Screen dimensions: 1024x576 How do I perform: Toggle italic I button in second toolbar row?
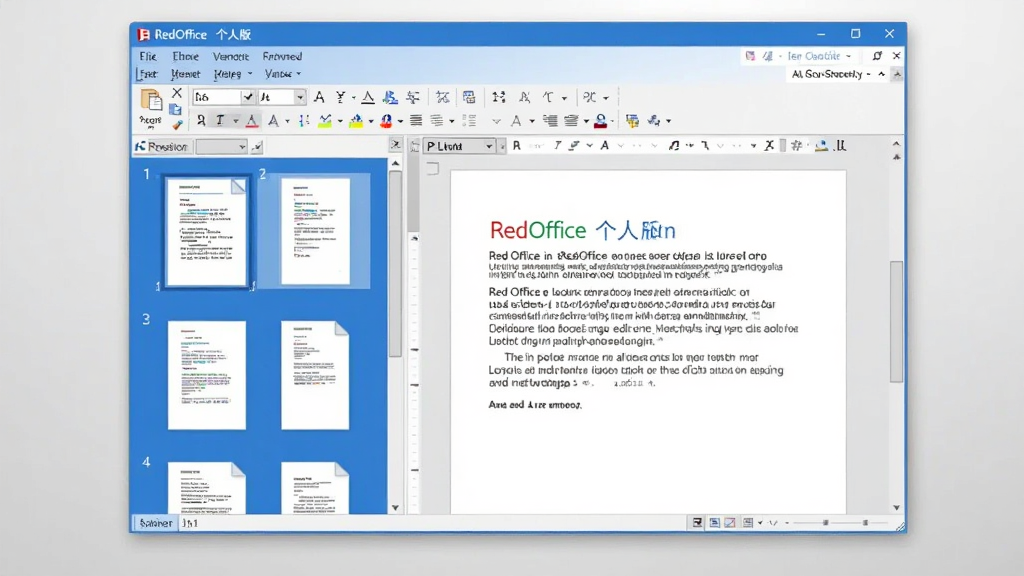tap(220, 121)
